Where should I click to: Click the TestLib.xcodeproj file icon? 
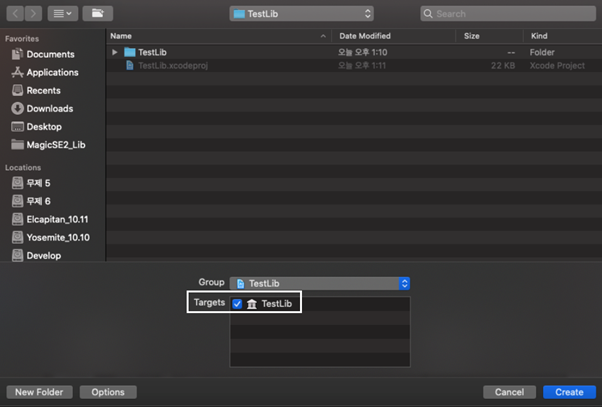pyautogui.click(x=130, y=66)
